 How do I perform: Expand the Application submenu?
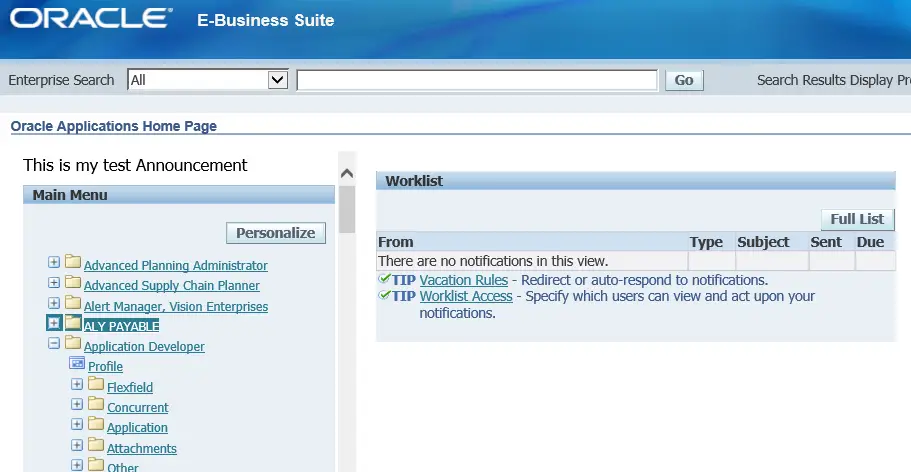[x=77, y=425]
